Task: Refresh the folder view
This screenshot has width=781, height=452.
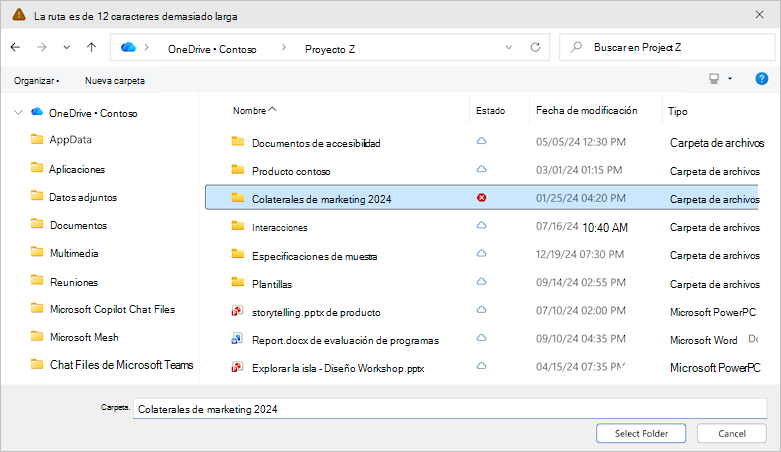Action: 535,47
